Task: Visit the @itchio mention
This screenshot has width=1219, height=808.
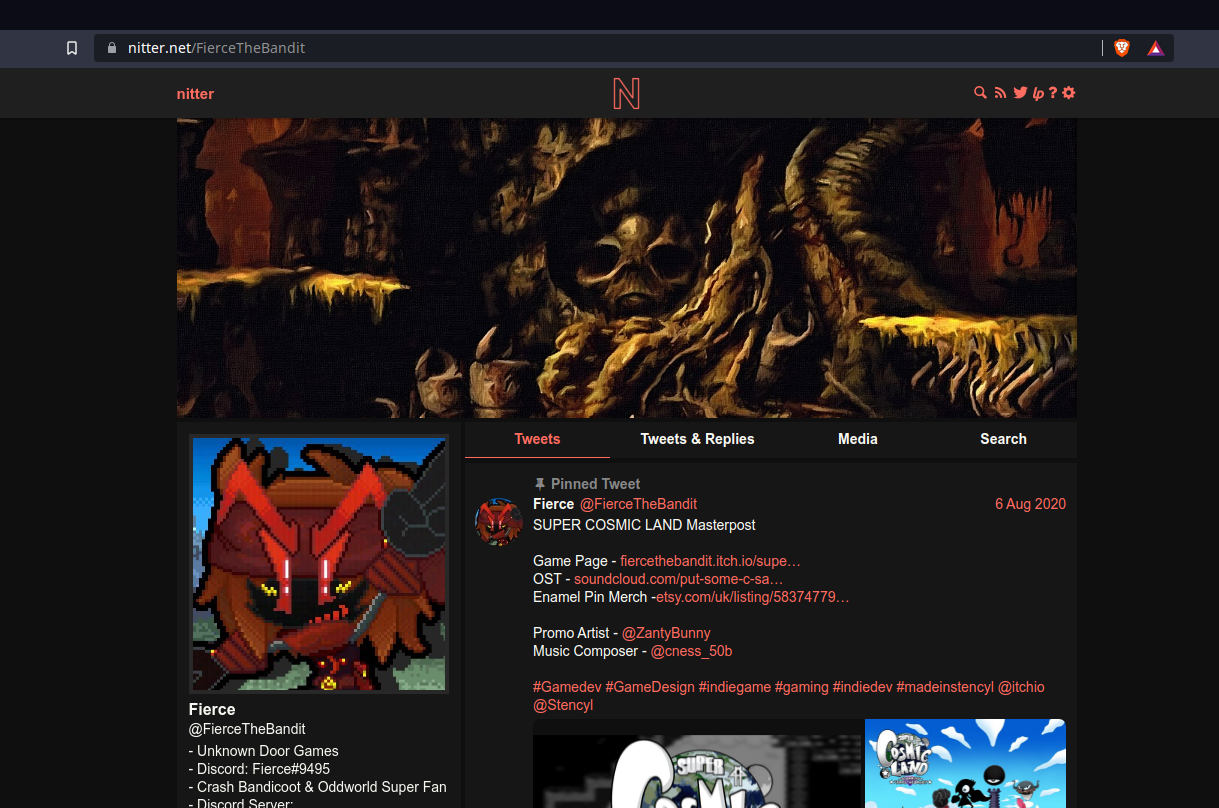Action: coord(1021,687)
